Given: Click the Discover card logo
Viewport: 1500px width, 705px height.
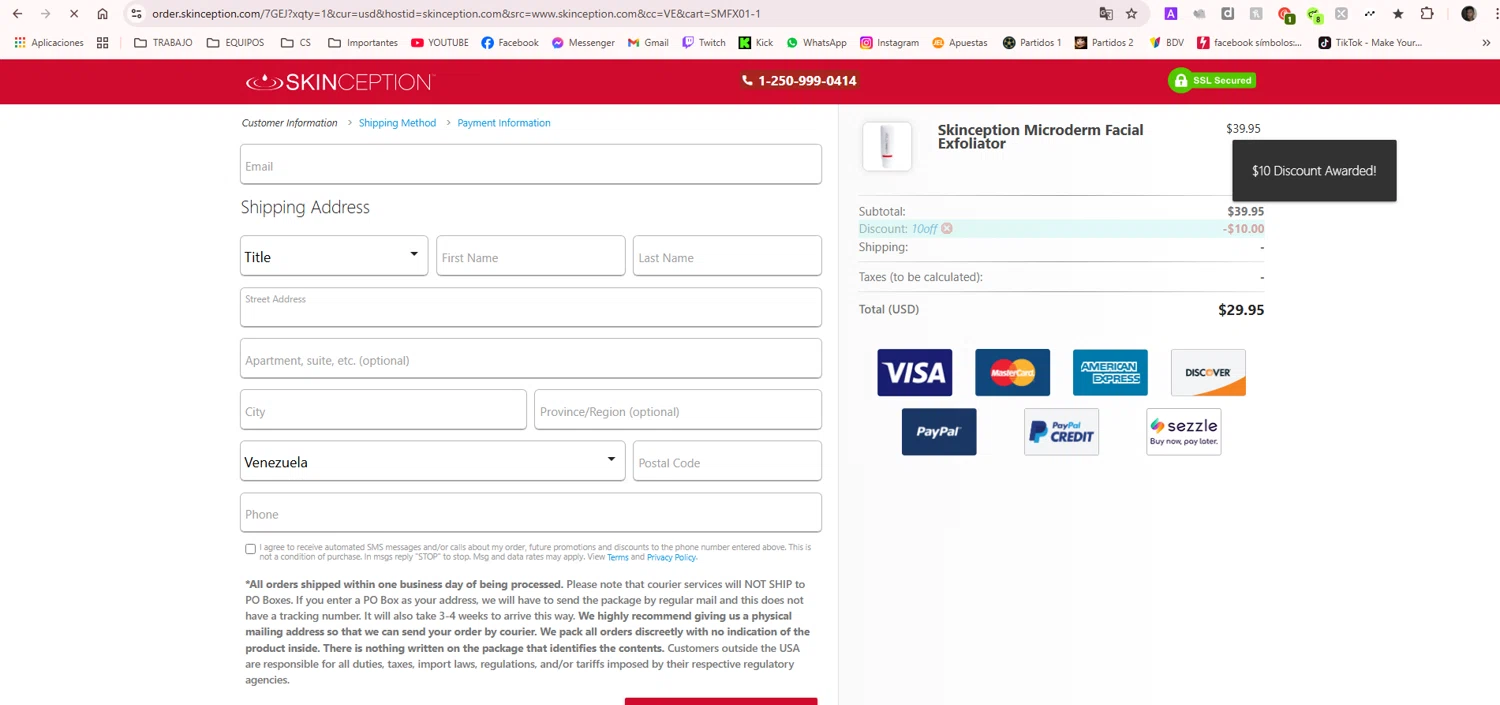Looking at the screenshot, I should click(x=1208, y=372).
